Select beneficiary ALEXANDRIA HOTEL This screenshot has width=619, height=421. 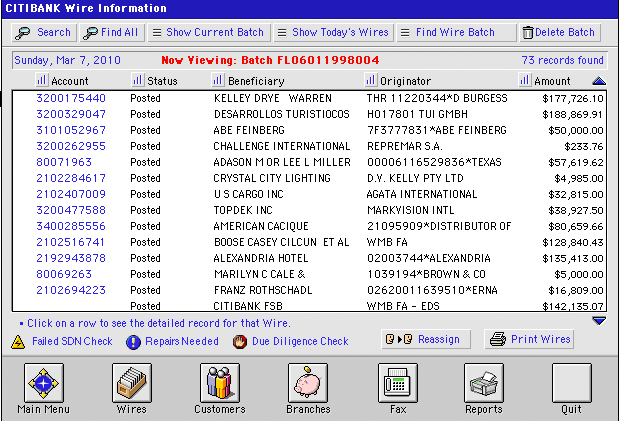261,258
